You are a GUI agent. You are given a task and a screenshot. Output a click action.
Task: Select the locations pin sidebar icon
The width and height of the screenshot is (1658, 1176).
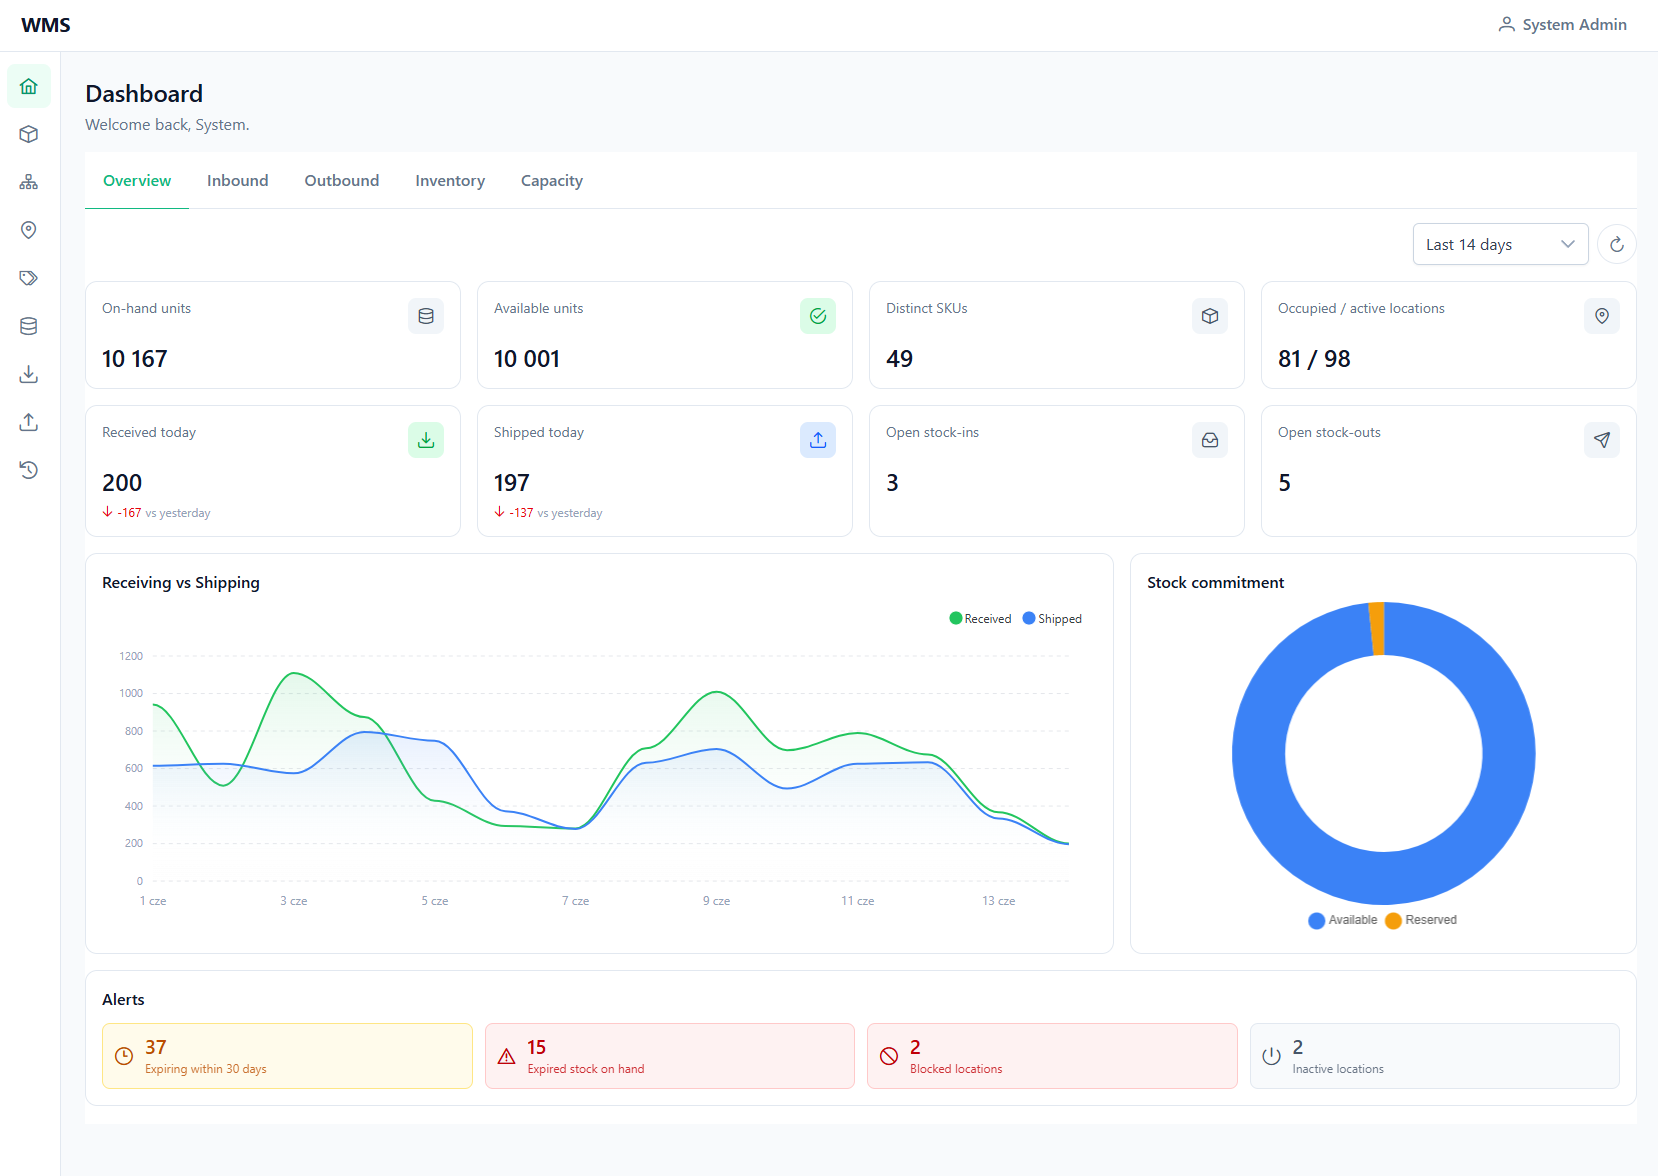[x=29, y=230]
